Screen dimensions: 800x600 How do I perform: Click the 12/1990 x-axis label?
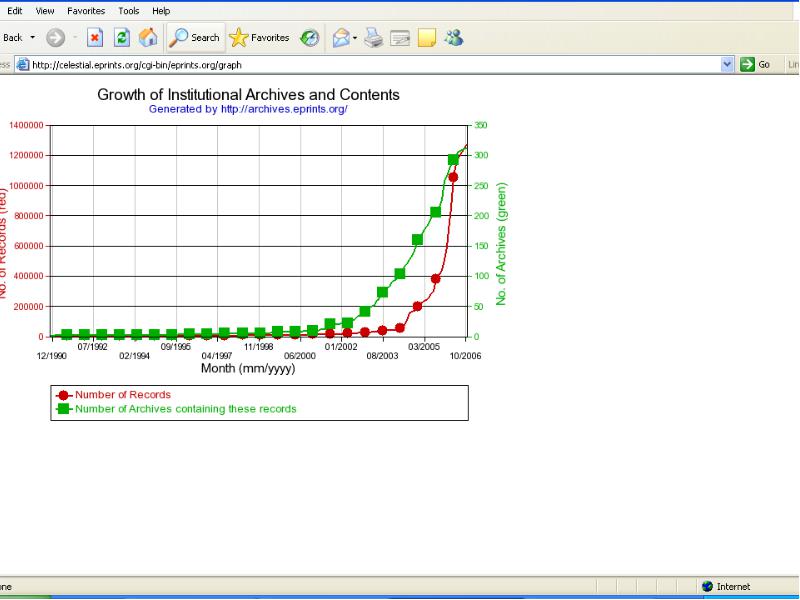pos(52,356)
